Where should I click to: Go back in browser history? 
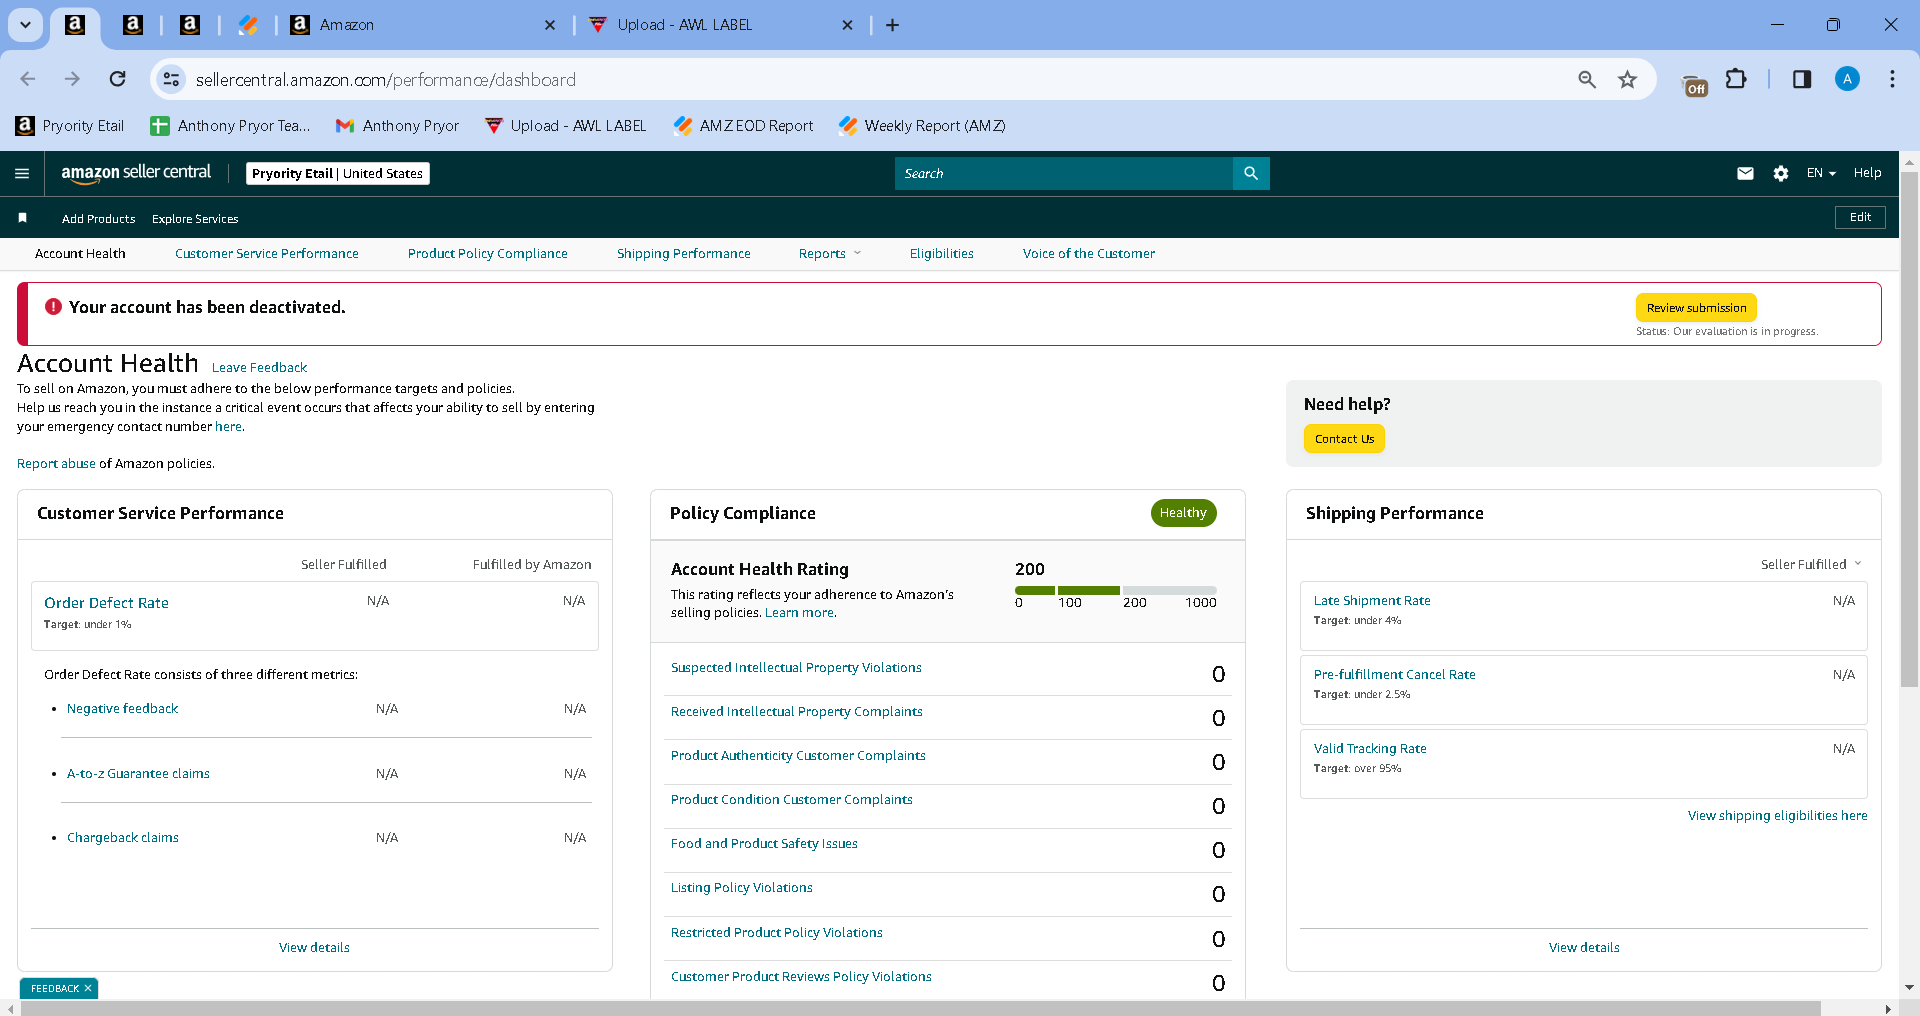tap(28, 79)
